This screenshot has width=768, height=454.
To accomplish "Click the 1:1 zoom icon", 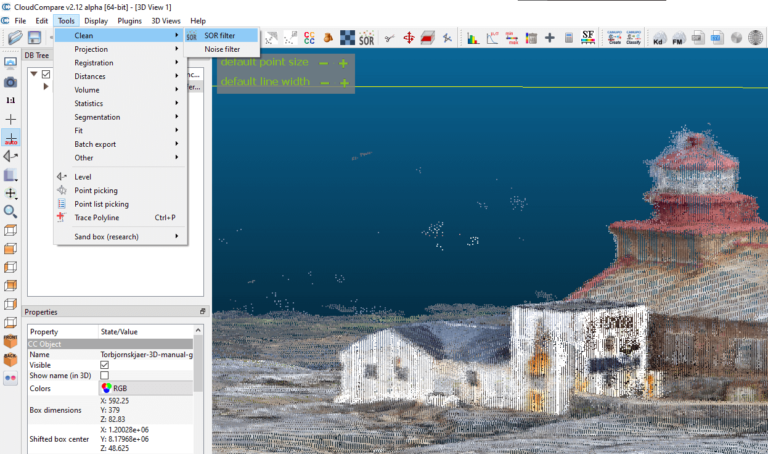I will (x=10, y=100).
